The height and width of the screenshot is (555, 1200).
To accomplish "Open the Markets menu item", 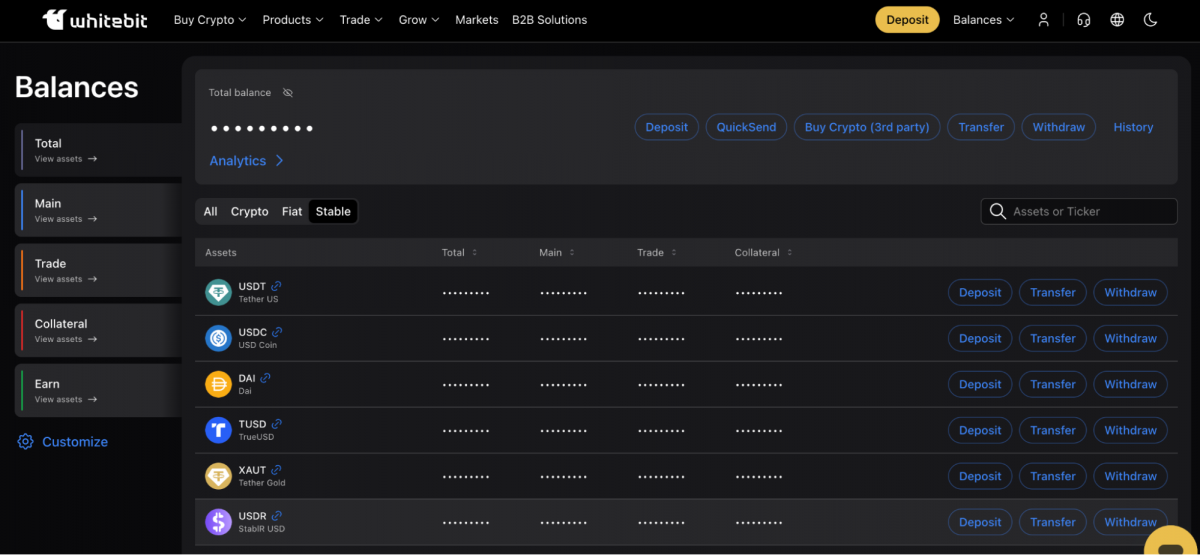I will [476, 20].
